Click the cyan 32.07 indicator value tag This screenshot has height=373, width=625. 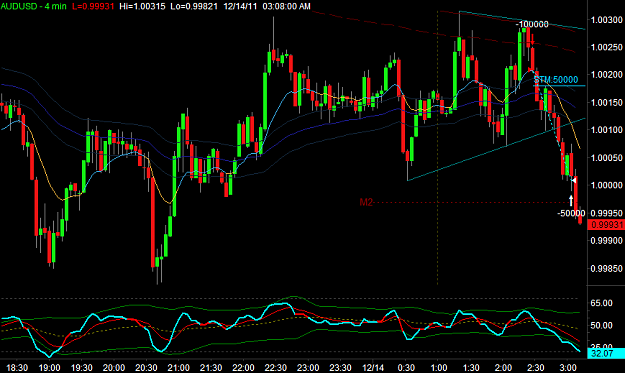click(606, 353)
